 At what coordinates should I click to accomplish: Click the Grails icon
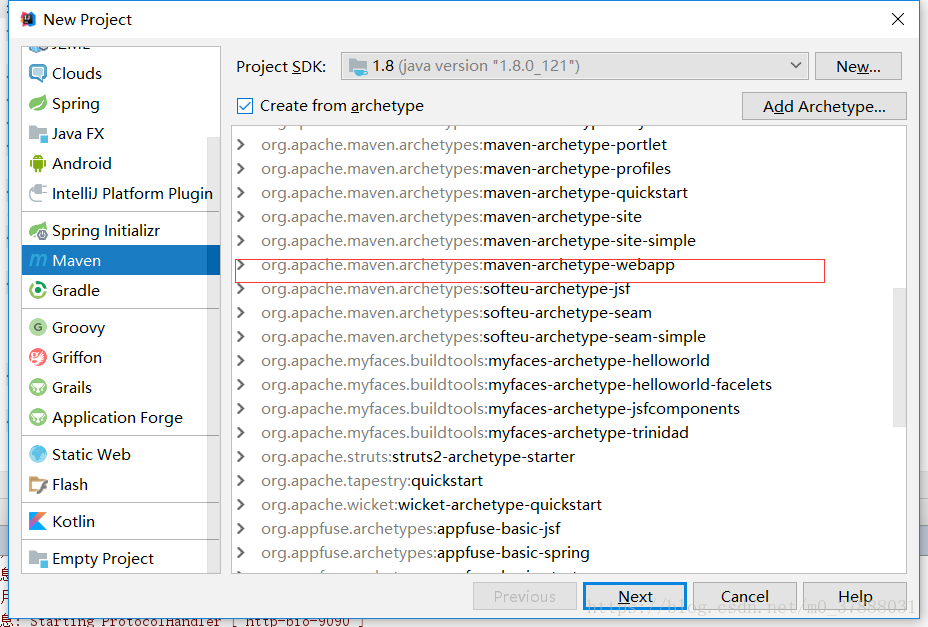(x=38, y=387)
